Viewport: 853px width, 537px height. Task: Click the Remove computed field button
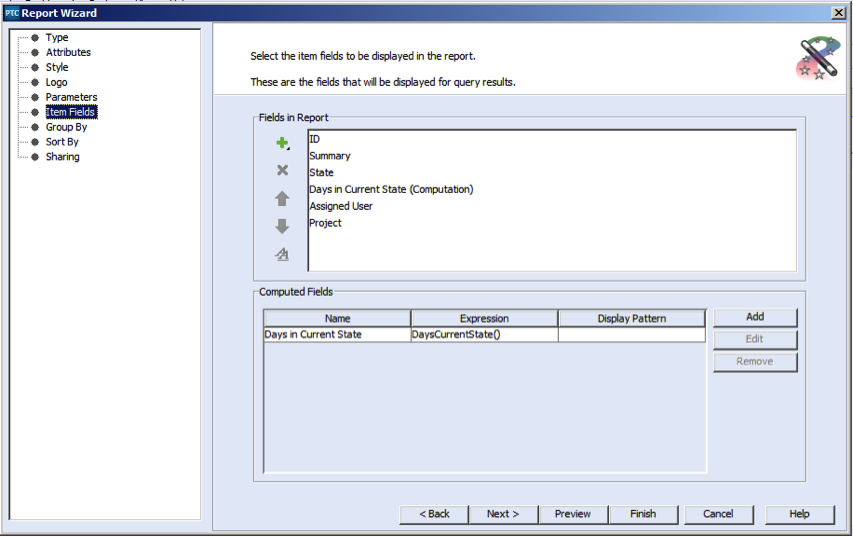755,362
